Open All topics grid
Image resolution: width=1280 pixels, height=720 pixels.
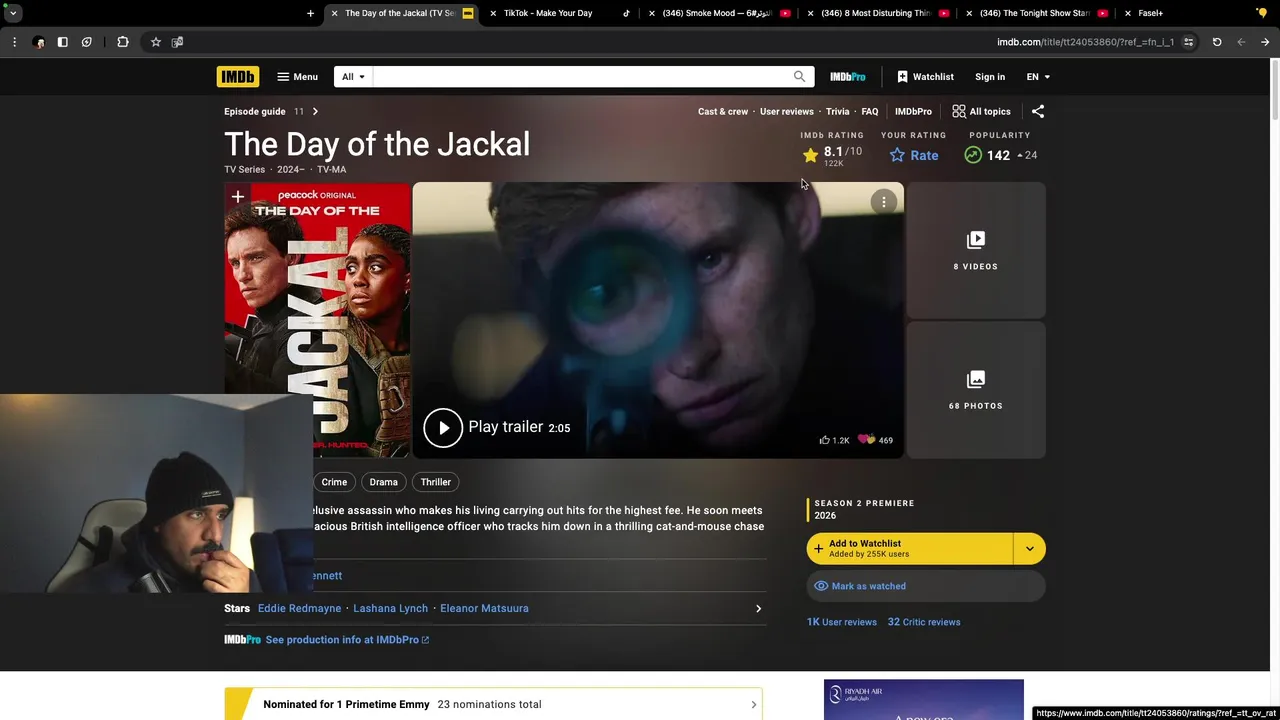(981, 112)
